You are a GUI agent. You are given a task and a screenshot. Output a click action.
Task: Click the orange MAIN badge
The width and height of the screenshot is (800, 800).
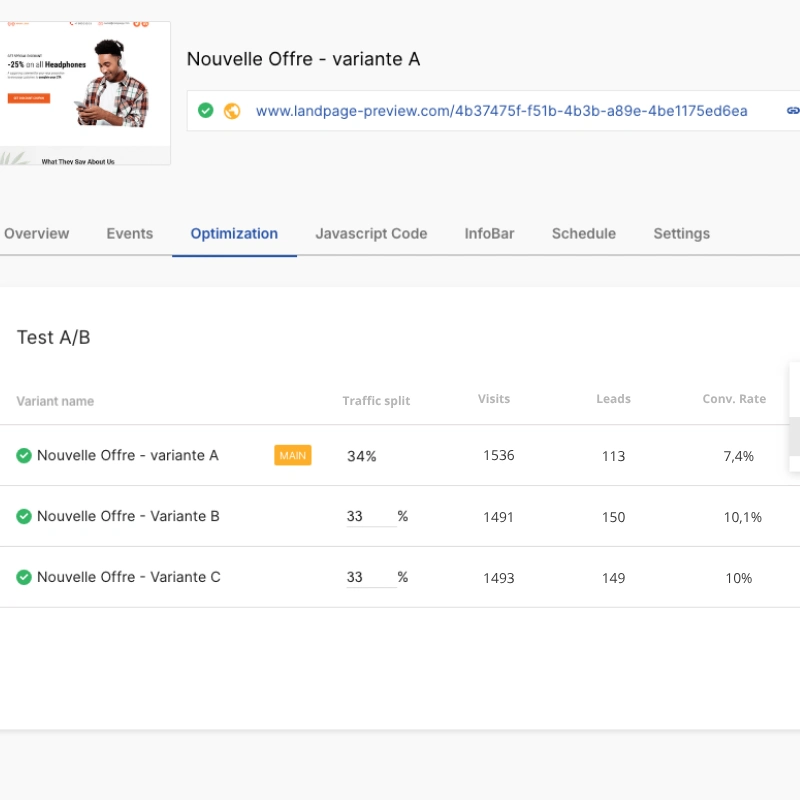tap(292, 455)
